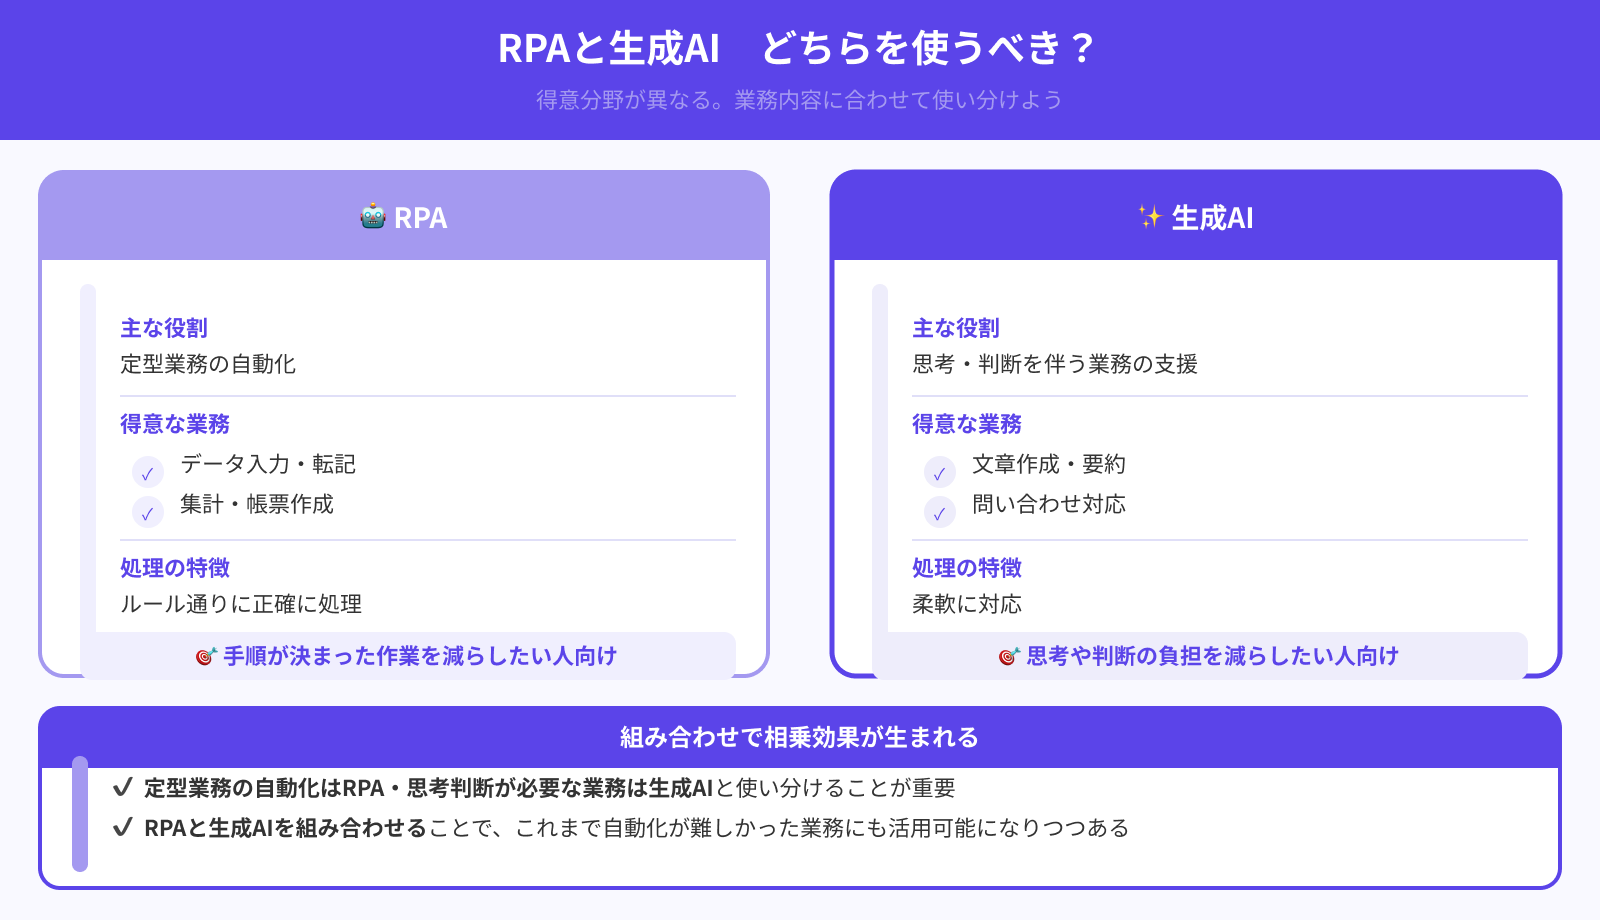Toggle the check for 定型業務の自動化はRPA item
The width and height of the screenshot is (1600, 920).
[x=122, y=788]
